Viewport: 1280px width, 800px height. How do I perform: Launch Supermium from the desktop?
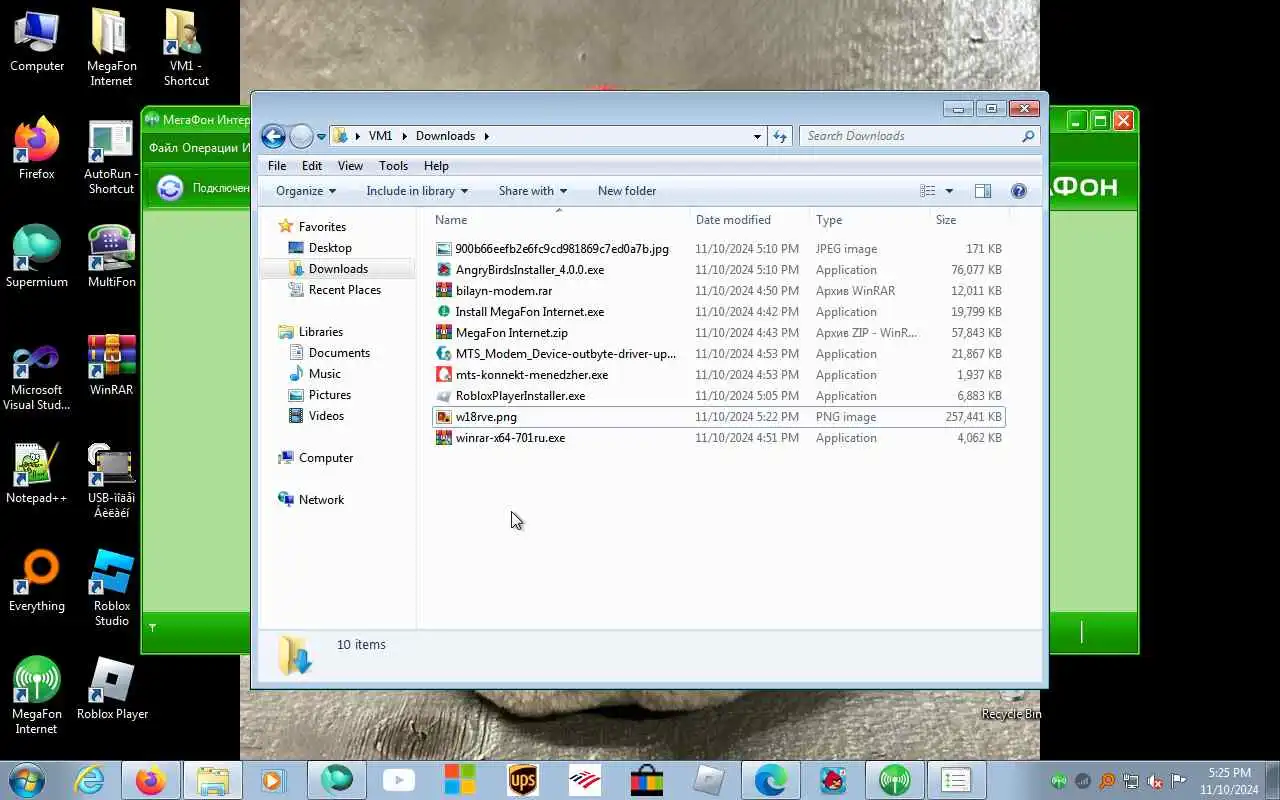37,257
